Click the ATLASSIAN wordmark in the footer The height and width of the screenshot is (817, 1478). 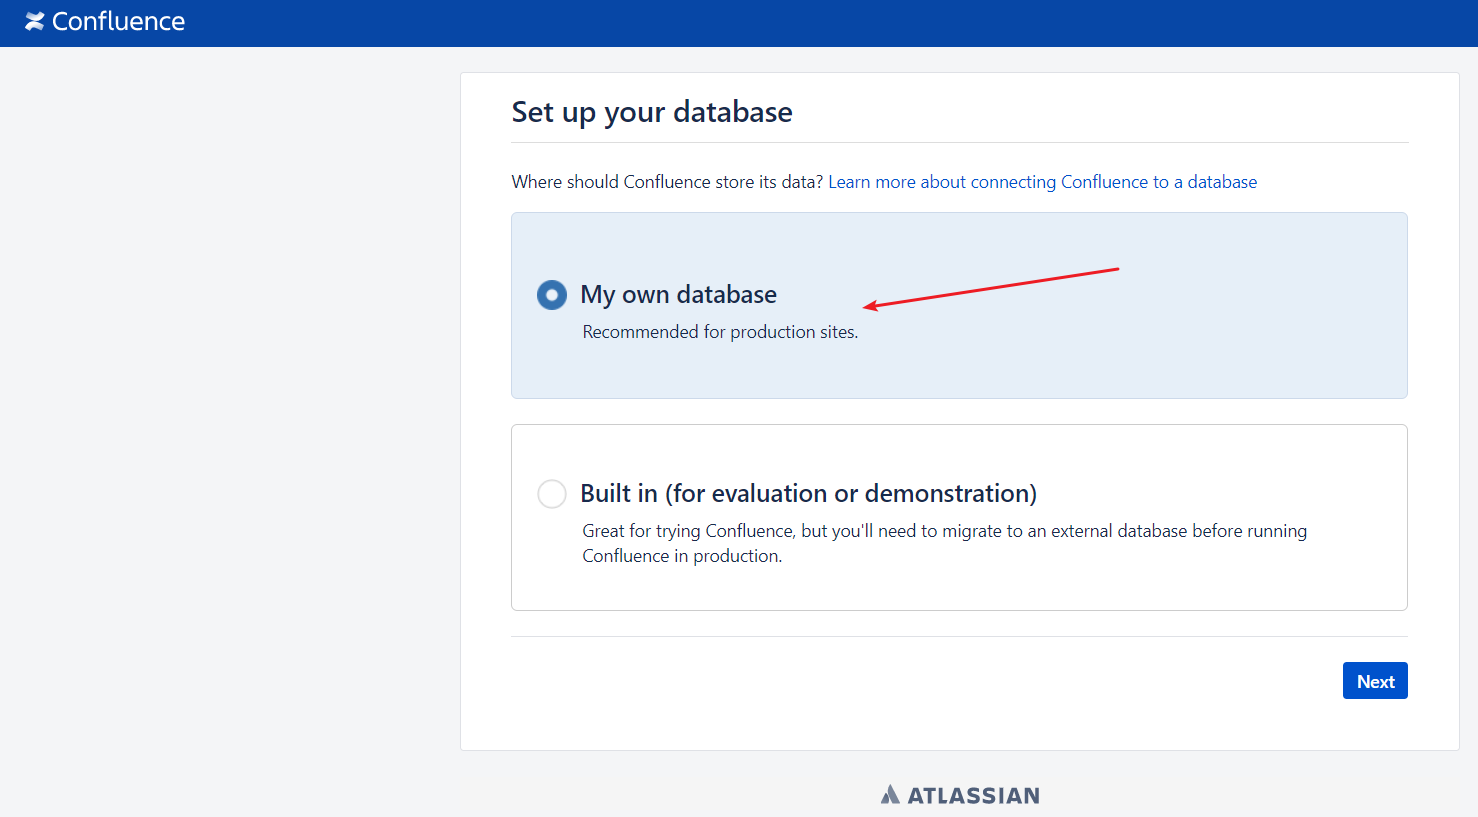(x=973, y=796)
